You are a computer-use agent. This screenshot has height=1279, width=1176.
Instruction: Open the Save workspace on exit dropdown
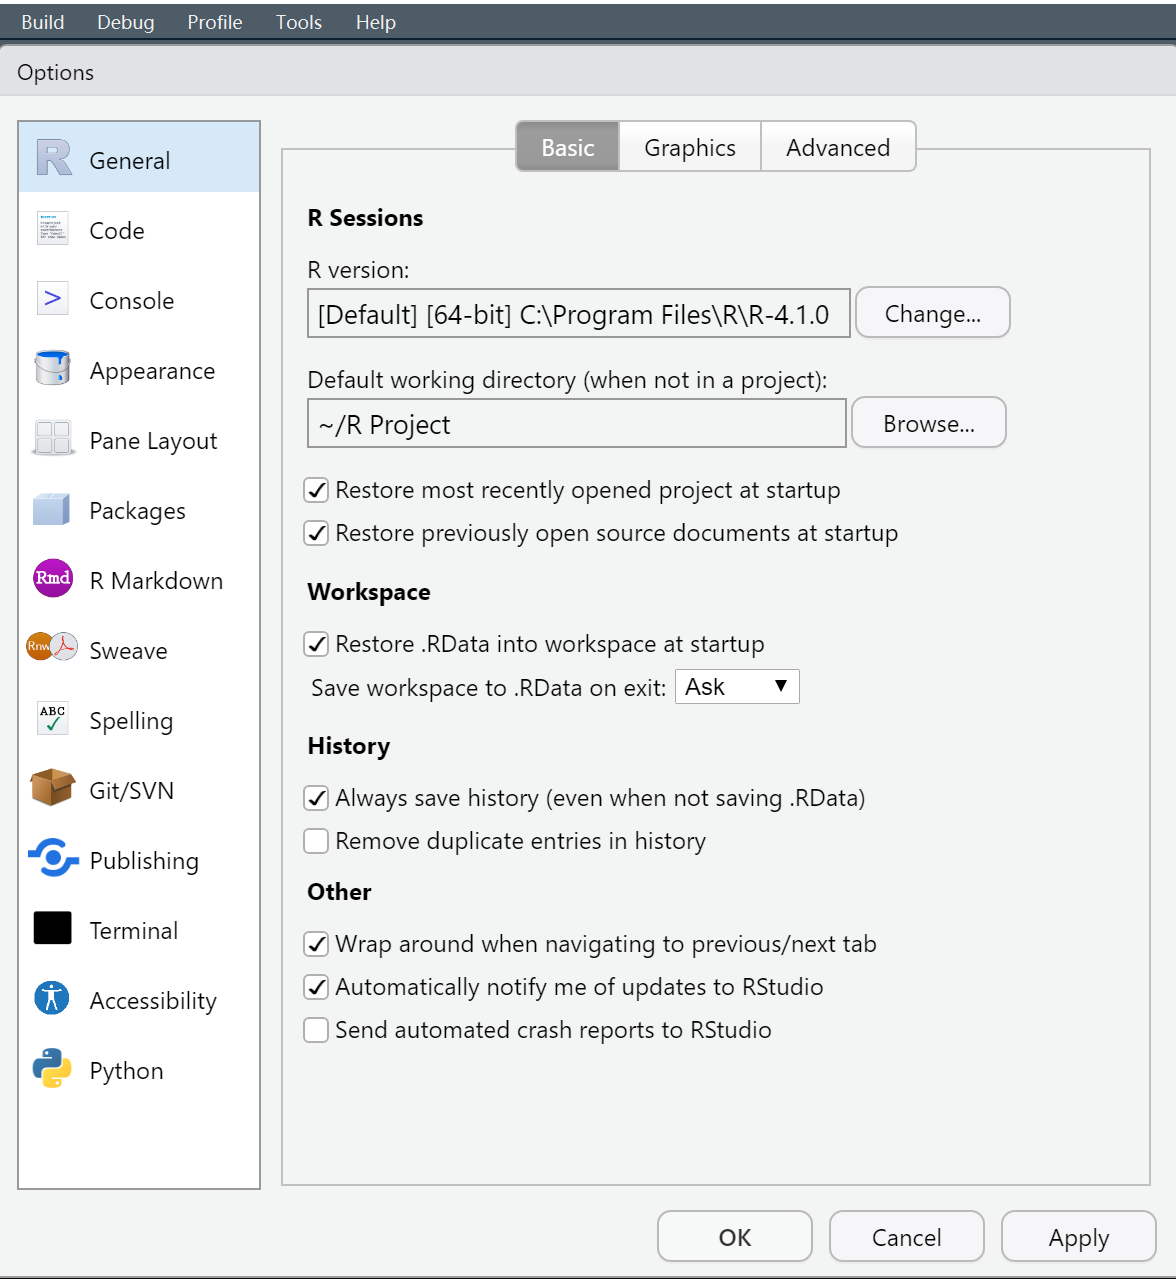(737, 687)
